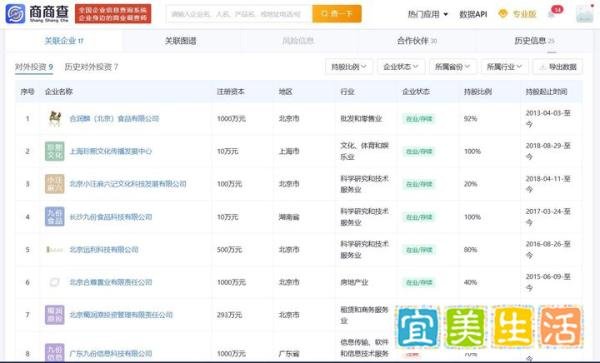Click the 40% shareholding cell in row 6

click(470, 282)
